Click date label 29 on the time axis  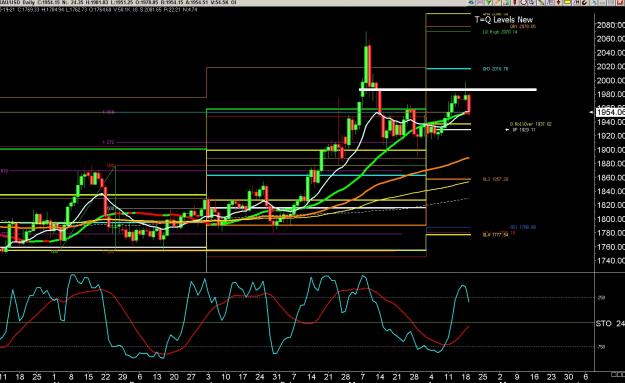[x=122, y=377]
